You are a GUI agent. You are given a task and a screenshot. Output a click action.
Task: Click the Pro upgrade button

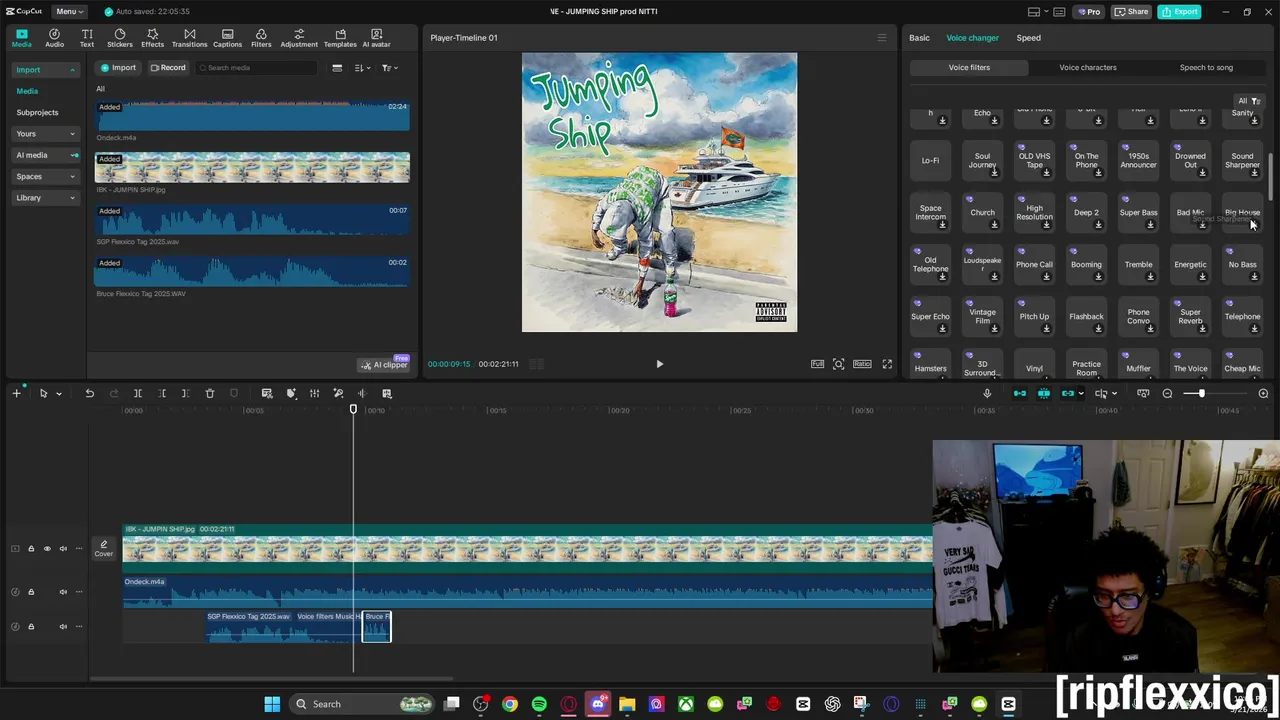click(1088, 12)
